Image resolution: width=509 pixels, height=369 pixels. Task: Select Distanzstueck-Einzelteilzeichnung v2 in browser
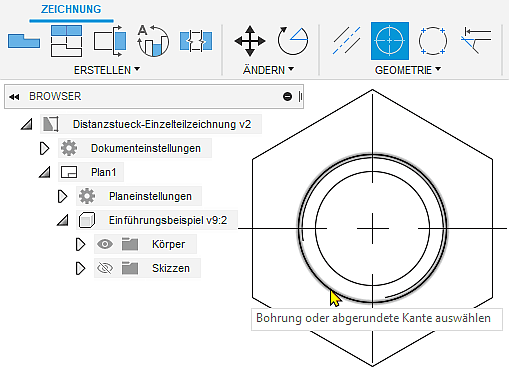(x=162, y=124)
